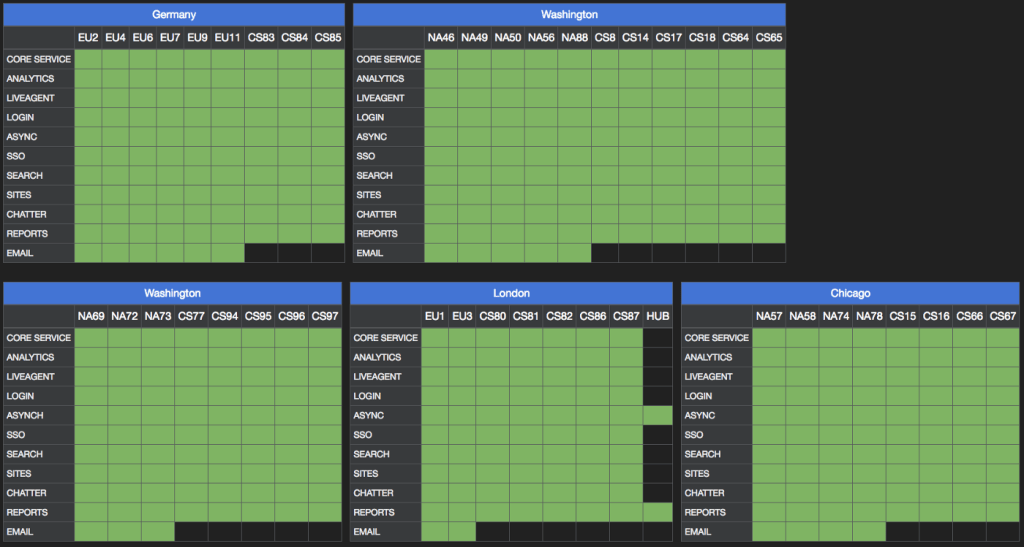Screen dimensions: 1024x547
Task: Choose the EU11 column header
Action: pyautogui.click(x=227, y=38)
